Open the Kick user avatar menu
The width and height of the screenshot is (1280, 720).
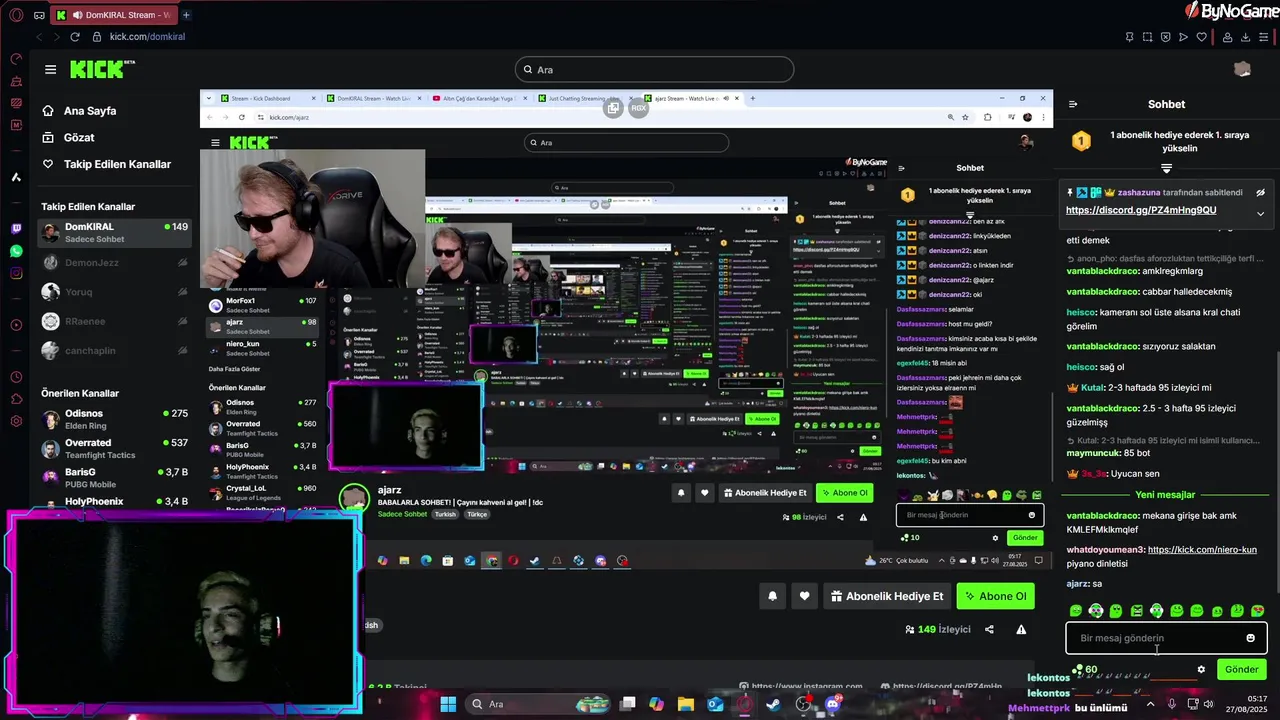pyautogui.click(x=1242, y=69)
